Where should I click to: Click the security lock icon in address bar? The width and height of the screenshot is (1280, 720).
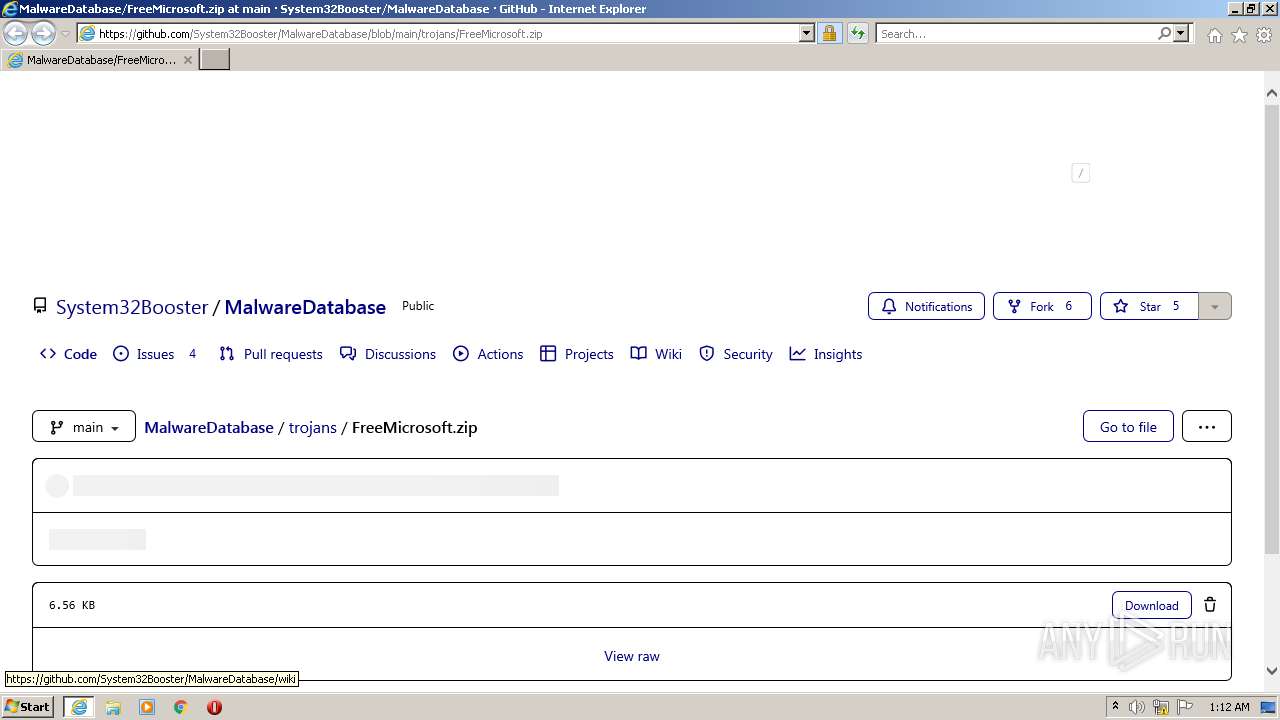829,34
